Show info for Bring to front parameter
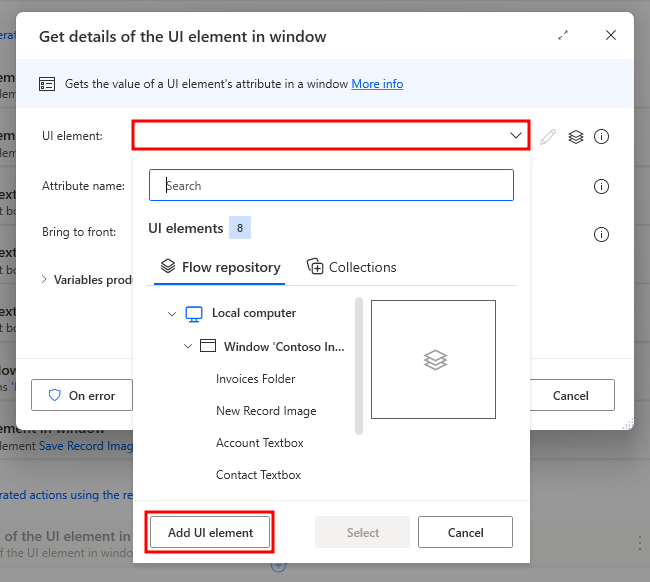This screenshot has width=650, height=582. click(601, 235)
